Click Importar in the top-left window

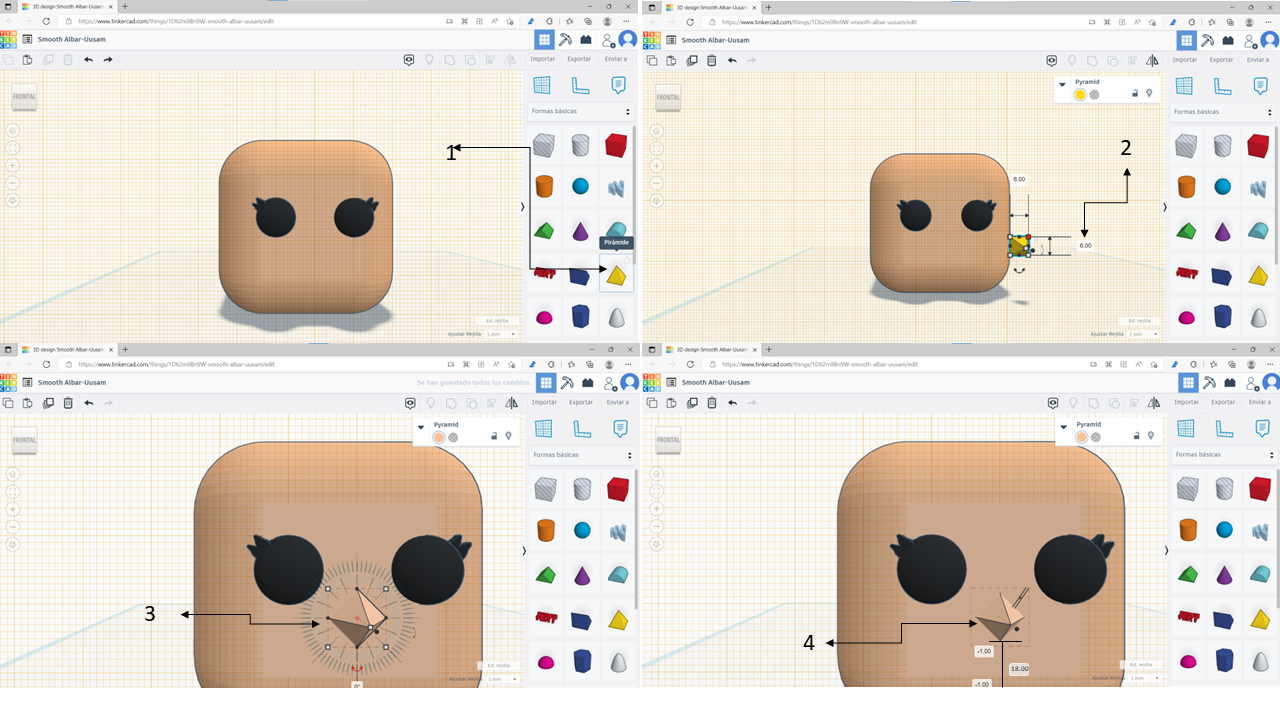(543, 59)
